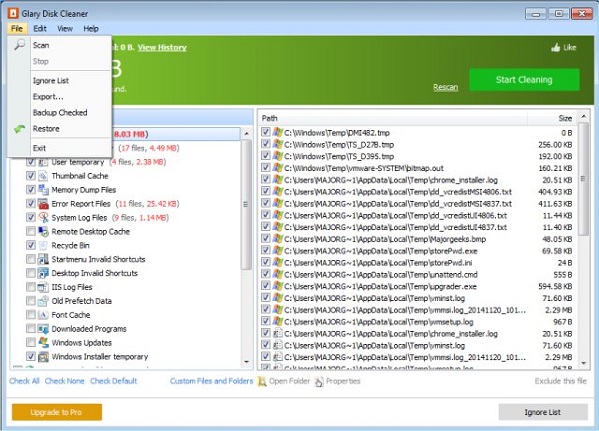The width and height of the screenshot is (599, 431).
Task: Open the File menu
Action: (17, 29)
